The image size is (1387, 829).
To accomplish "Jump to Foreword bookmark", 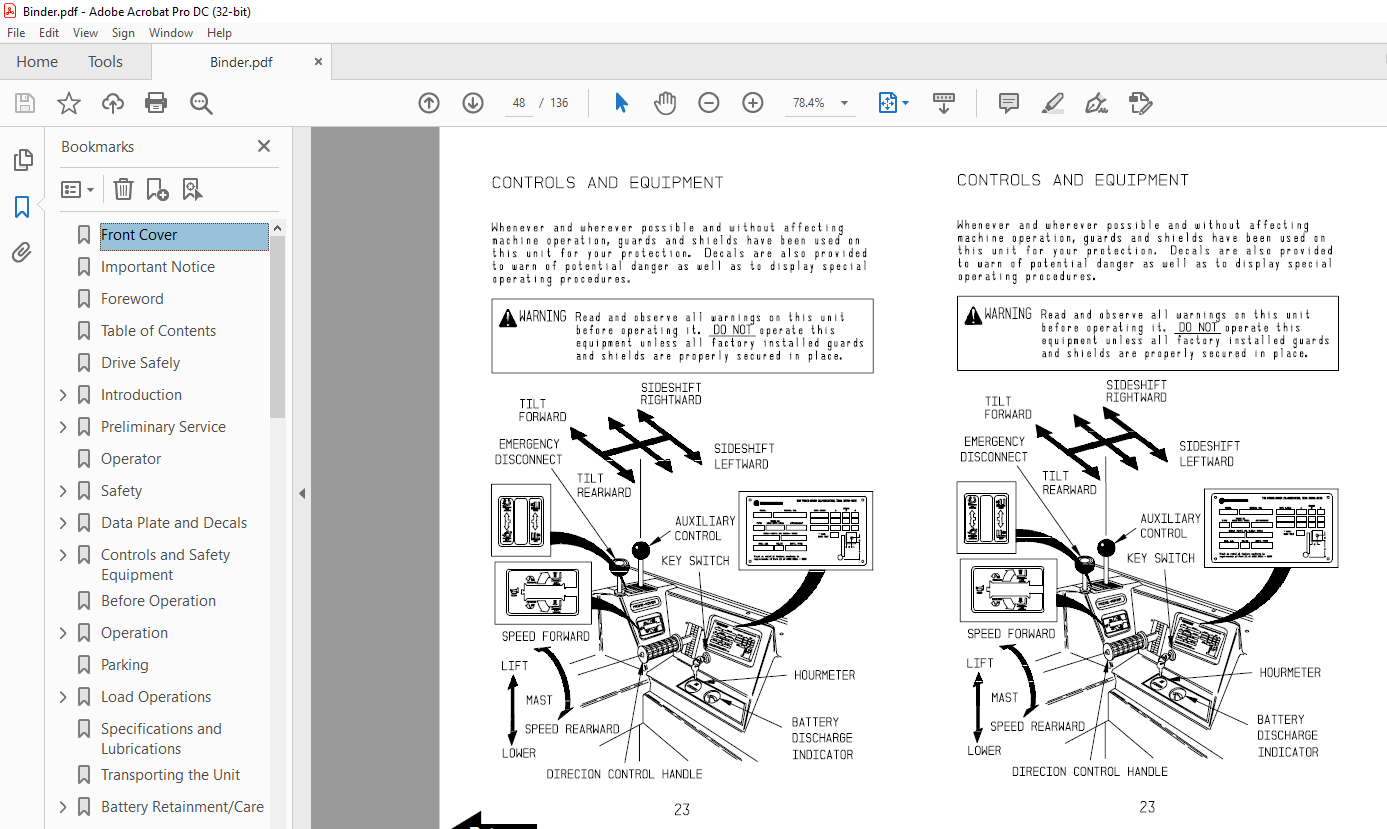I will click(132, 299).
